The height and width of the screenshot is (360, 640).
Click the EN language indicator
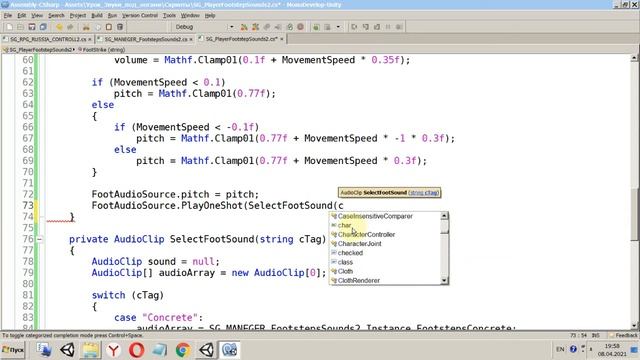tap(560, 349)
